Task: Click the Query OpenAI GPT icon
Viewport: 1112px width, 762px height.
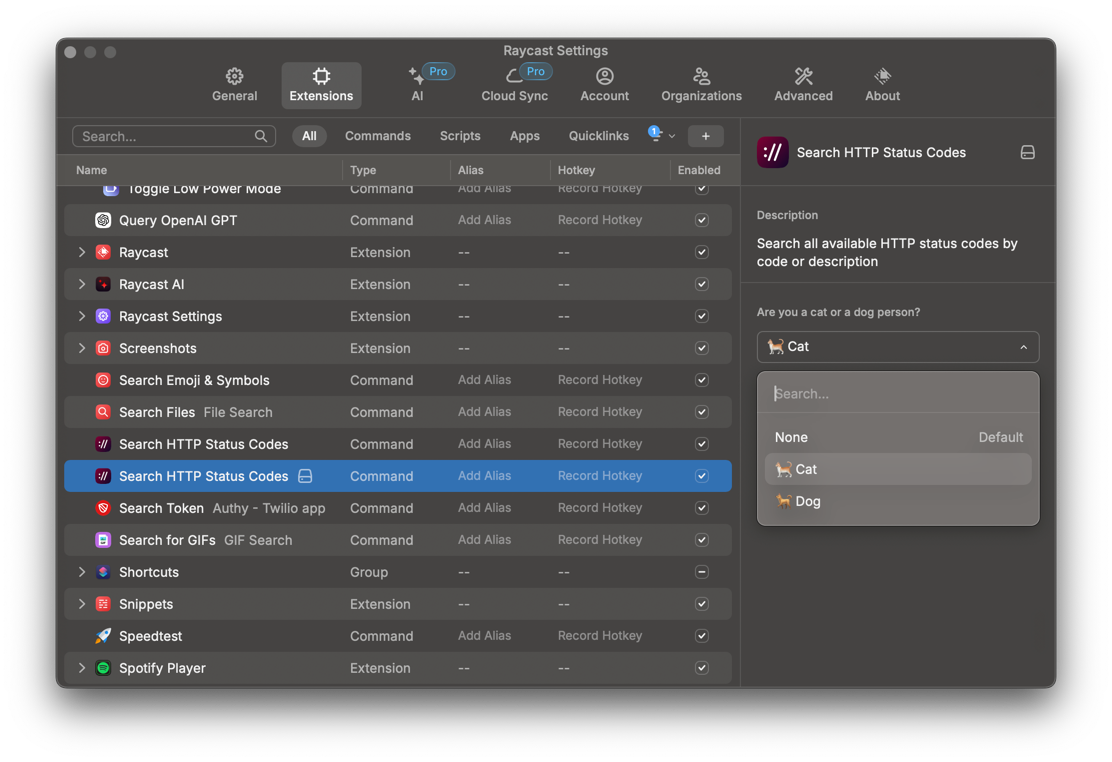Action: coord(103,220)
